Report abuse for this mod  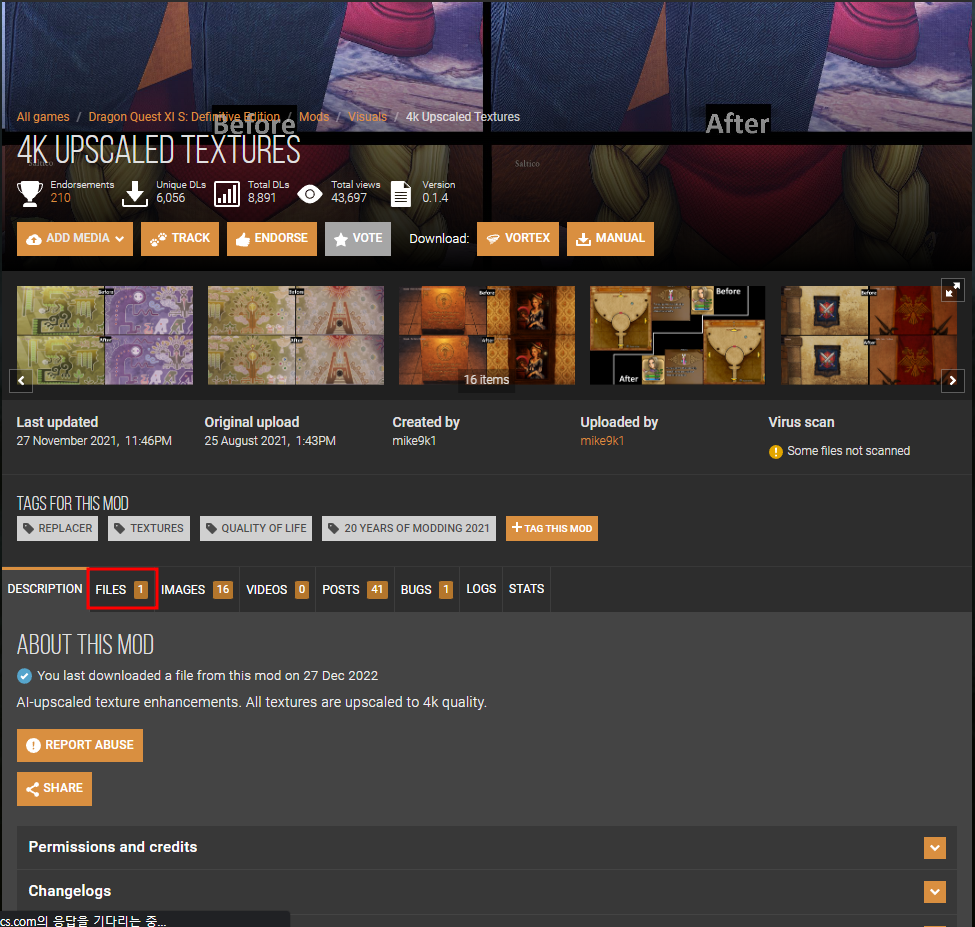80,745
